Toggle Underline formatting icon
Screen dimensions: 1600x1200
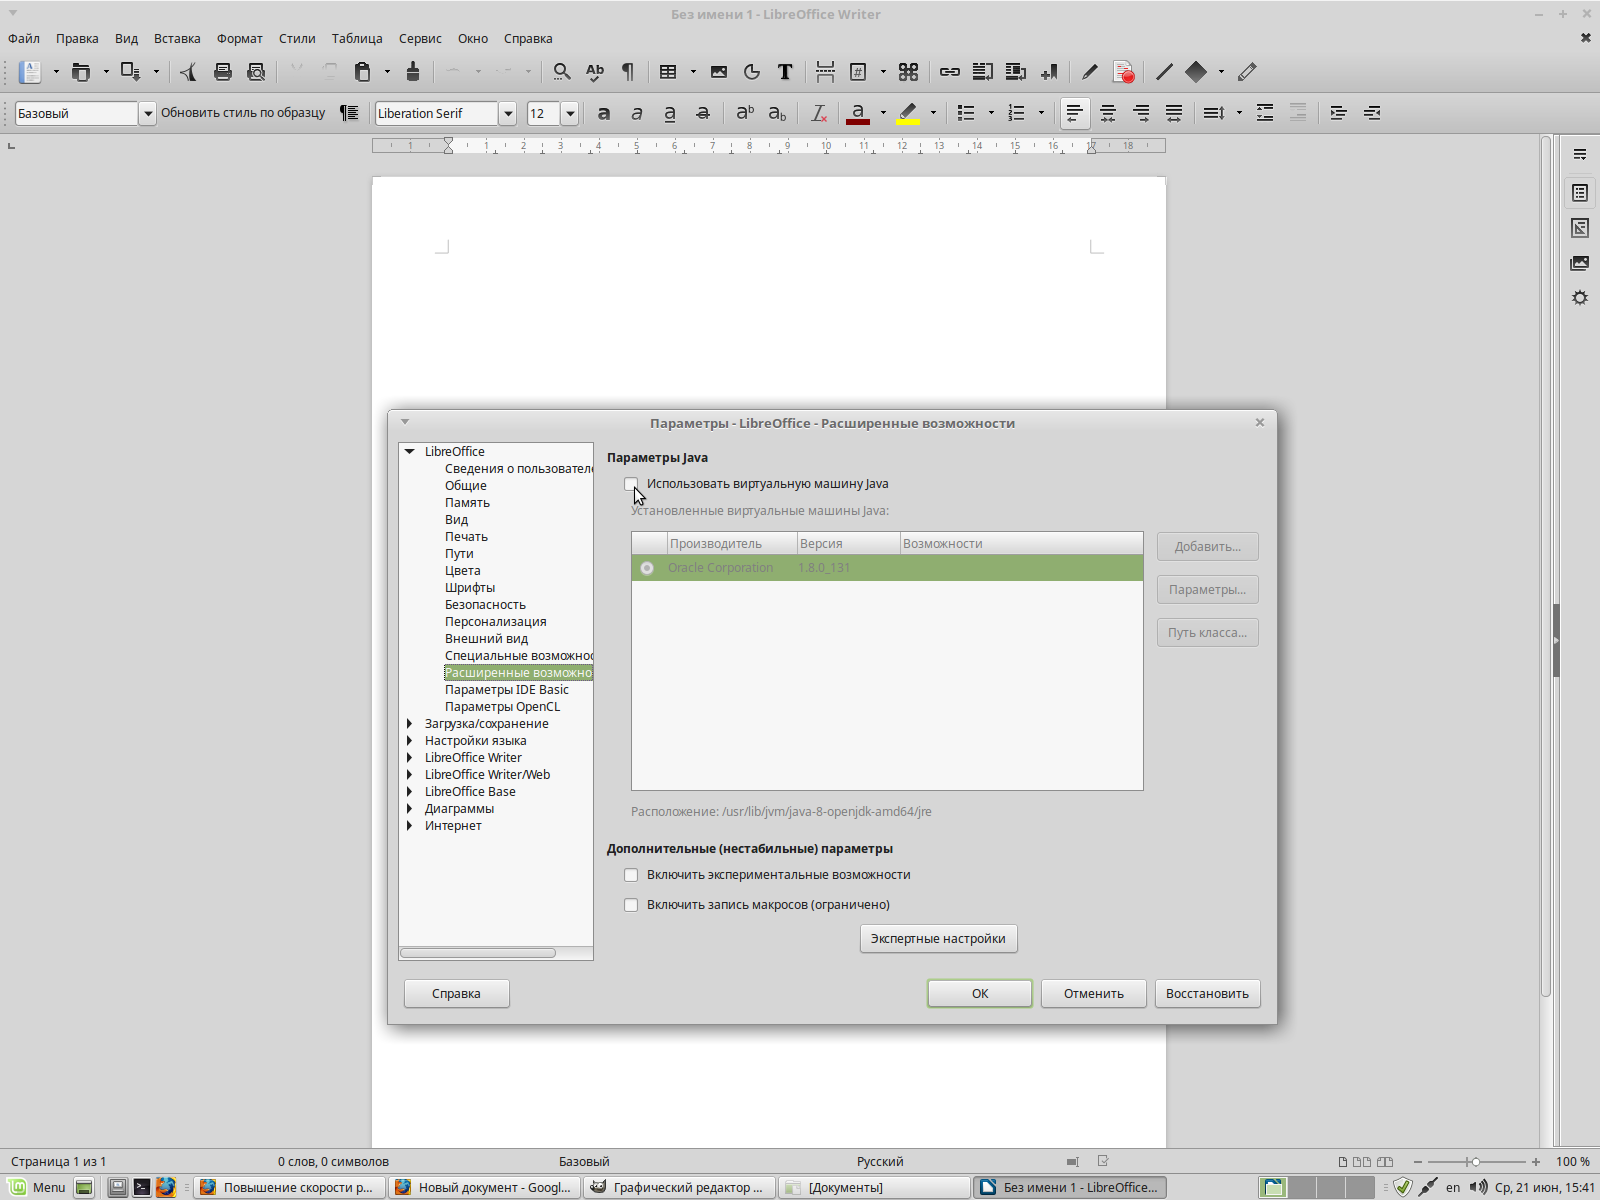coord(670,113)
